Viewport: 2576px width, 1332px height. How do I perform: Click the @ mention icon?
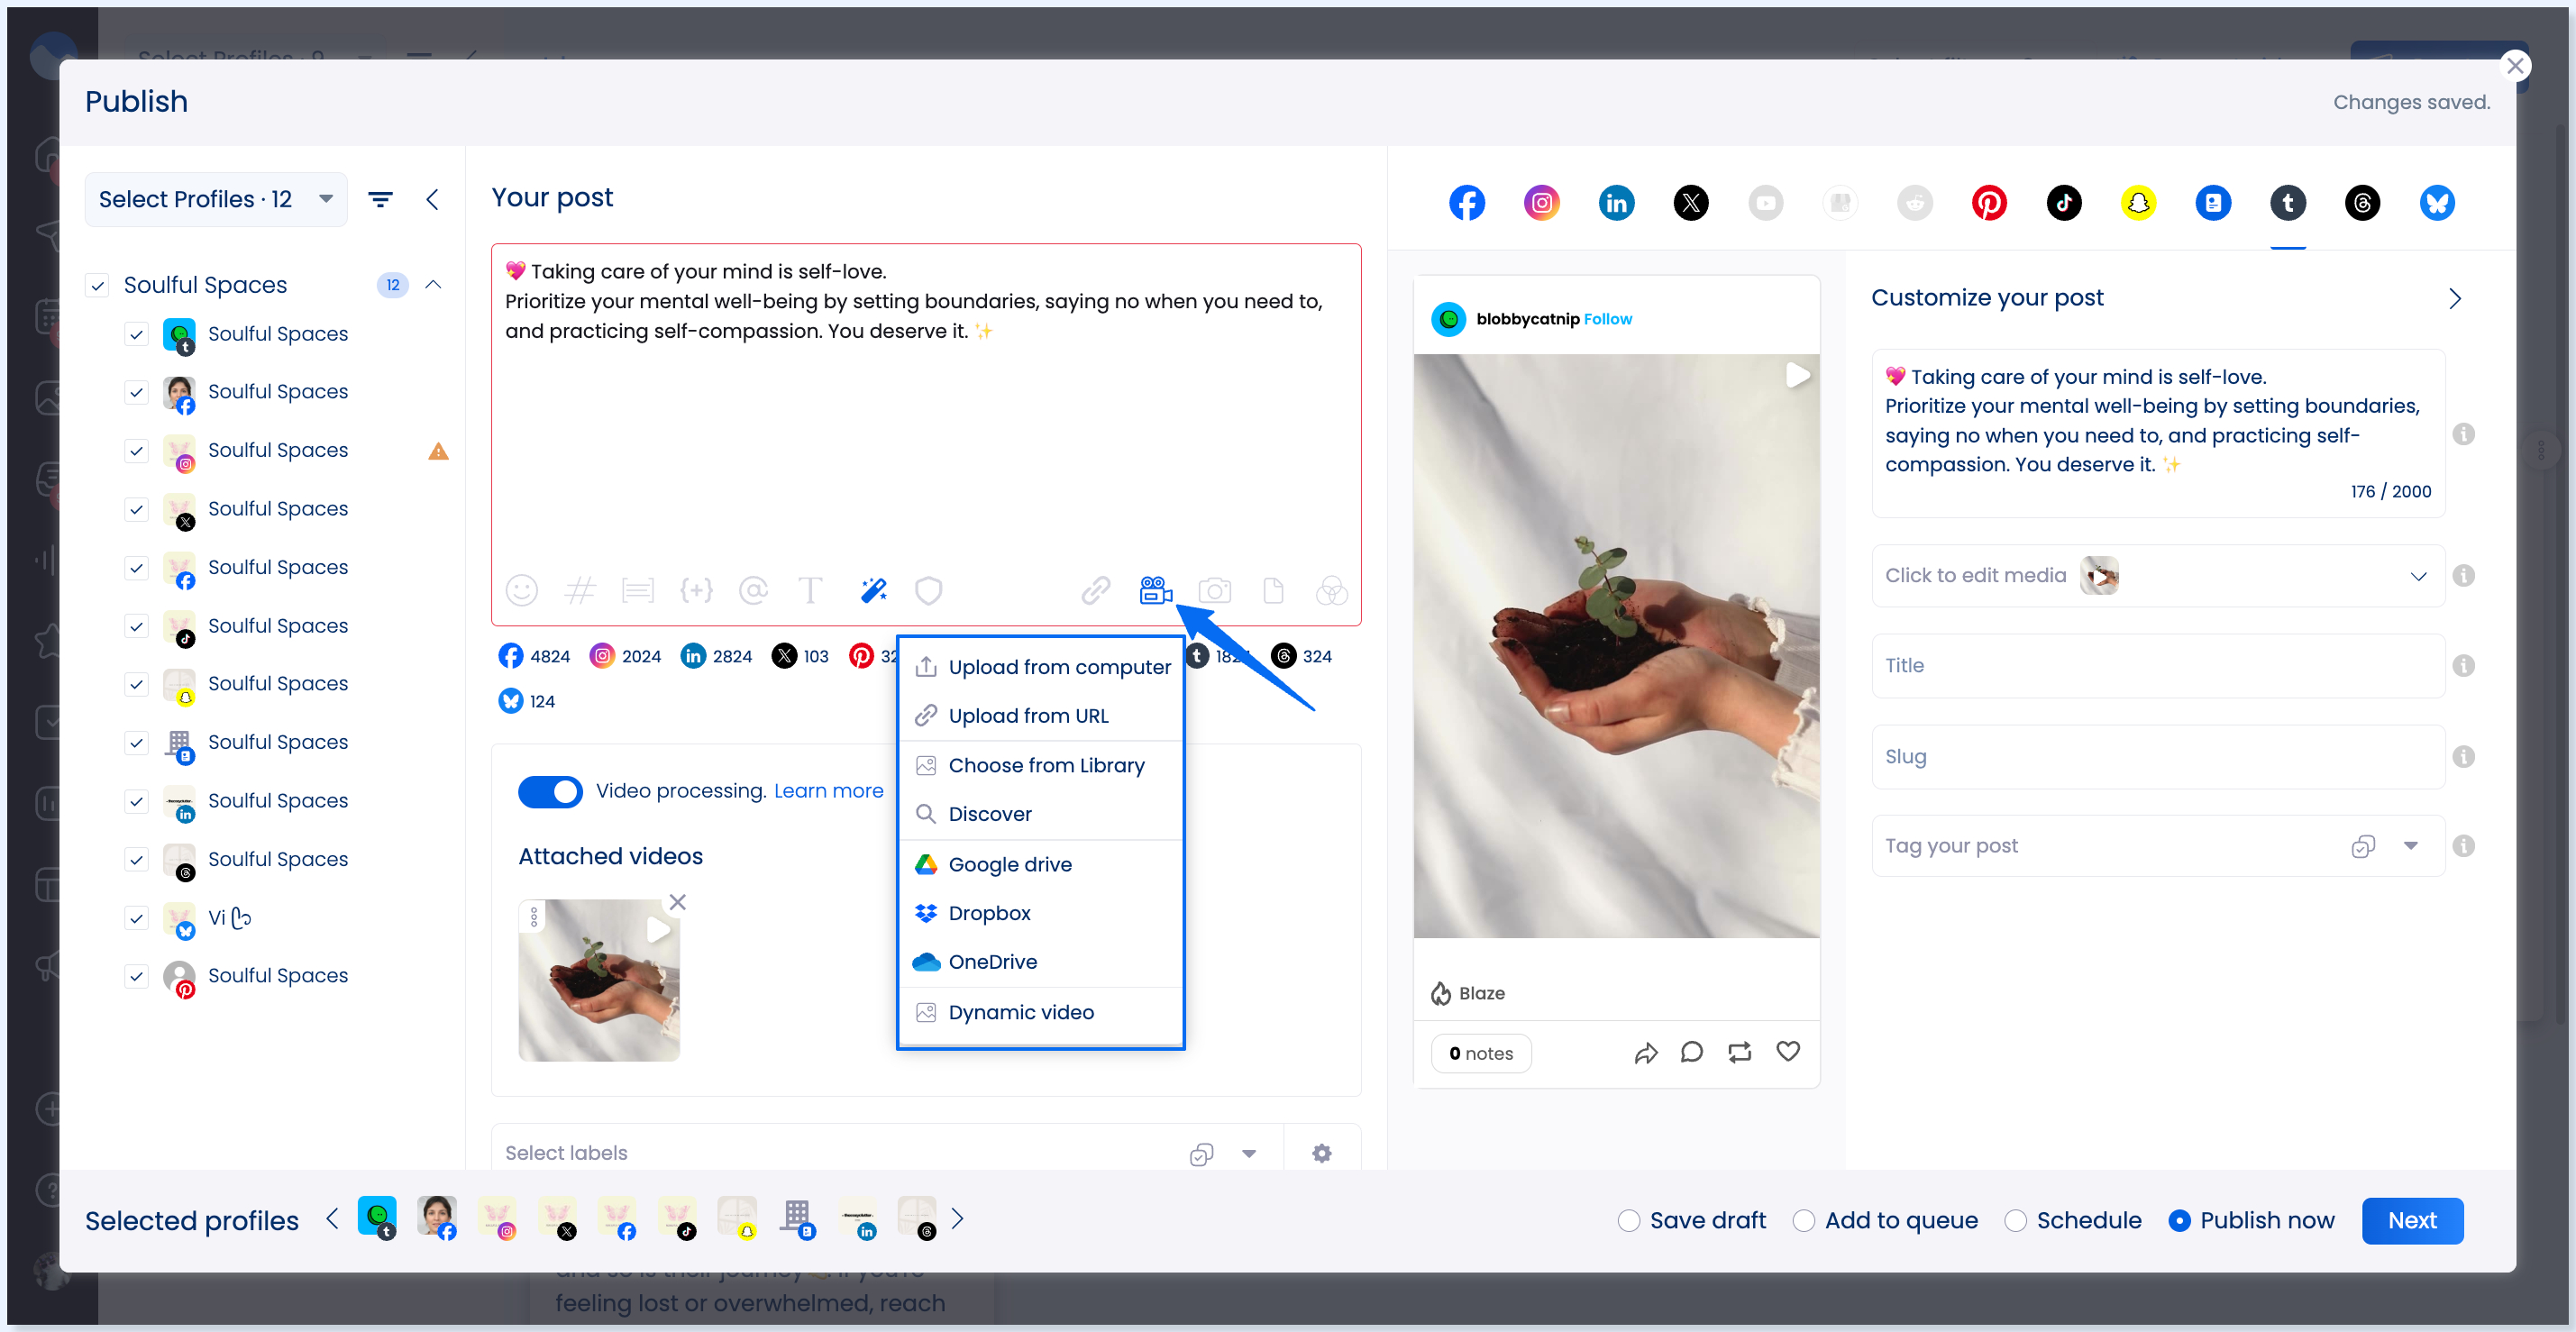coord(753,591)
